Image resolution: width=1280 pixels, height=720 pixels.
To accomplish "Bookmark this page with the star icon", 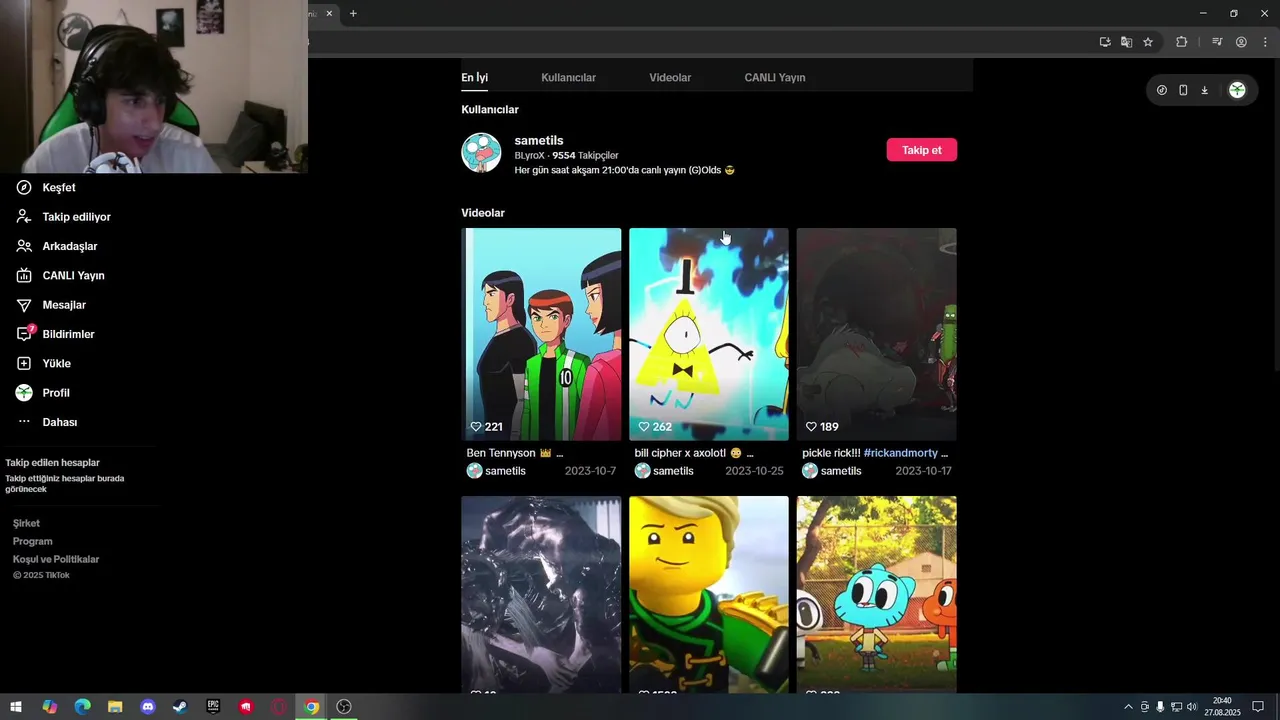I will [1148, 42].
